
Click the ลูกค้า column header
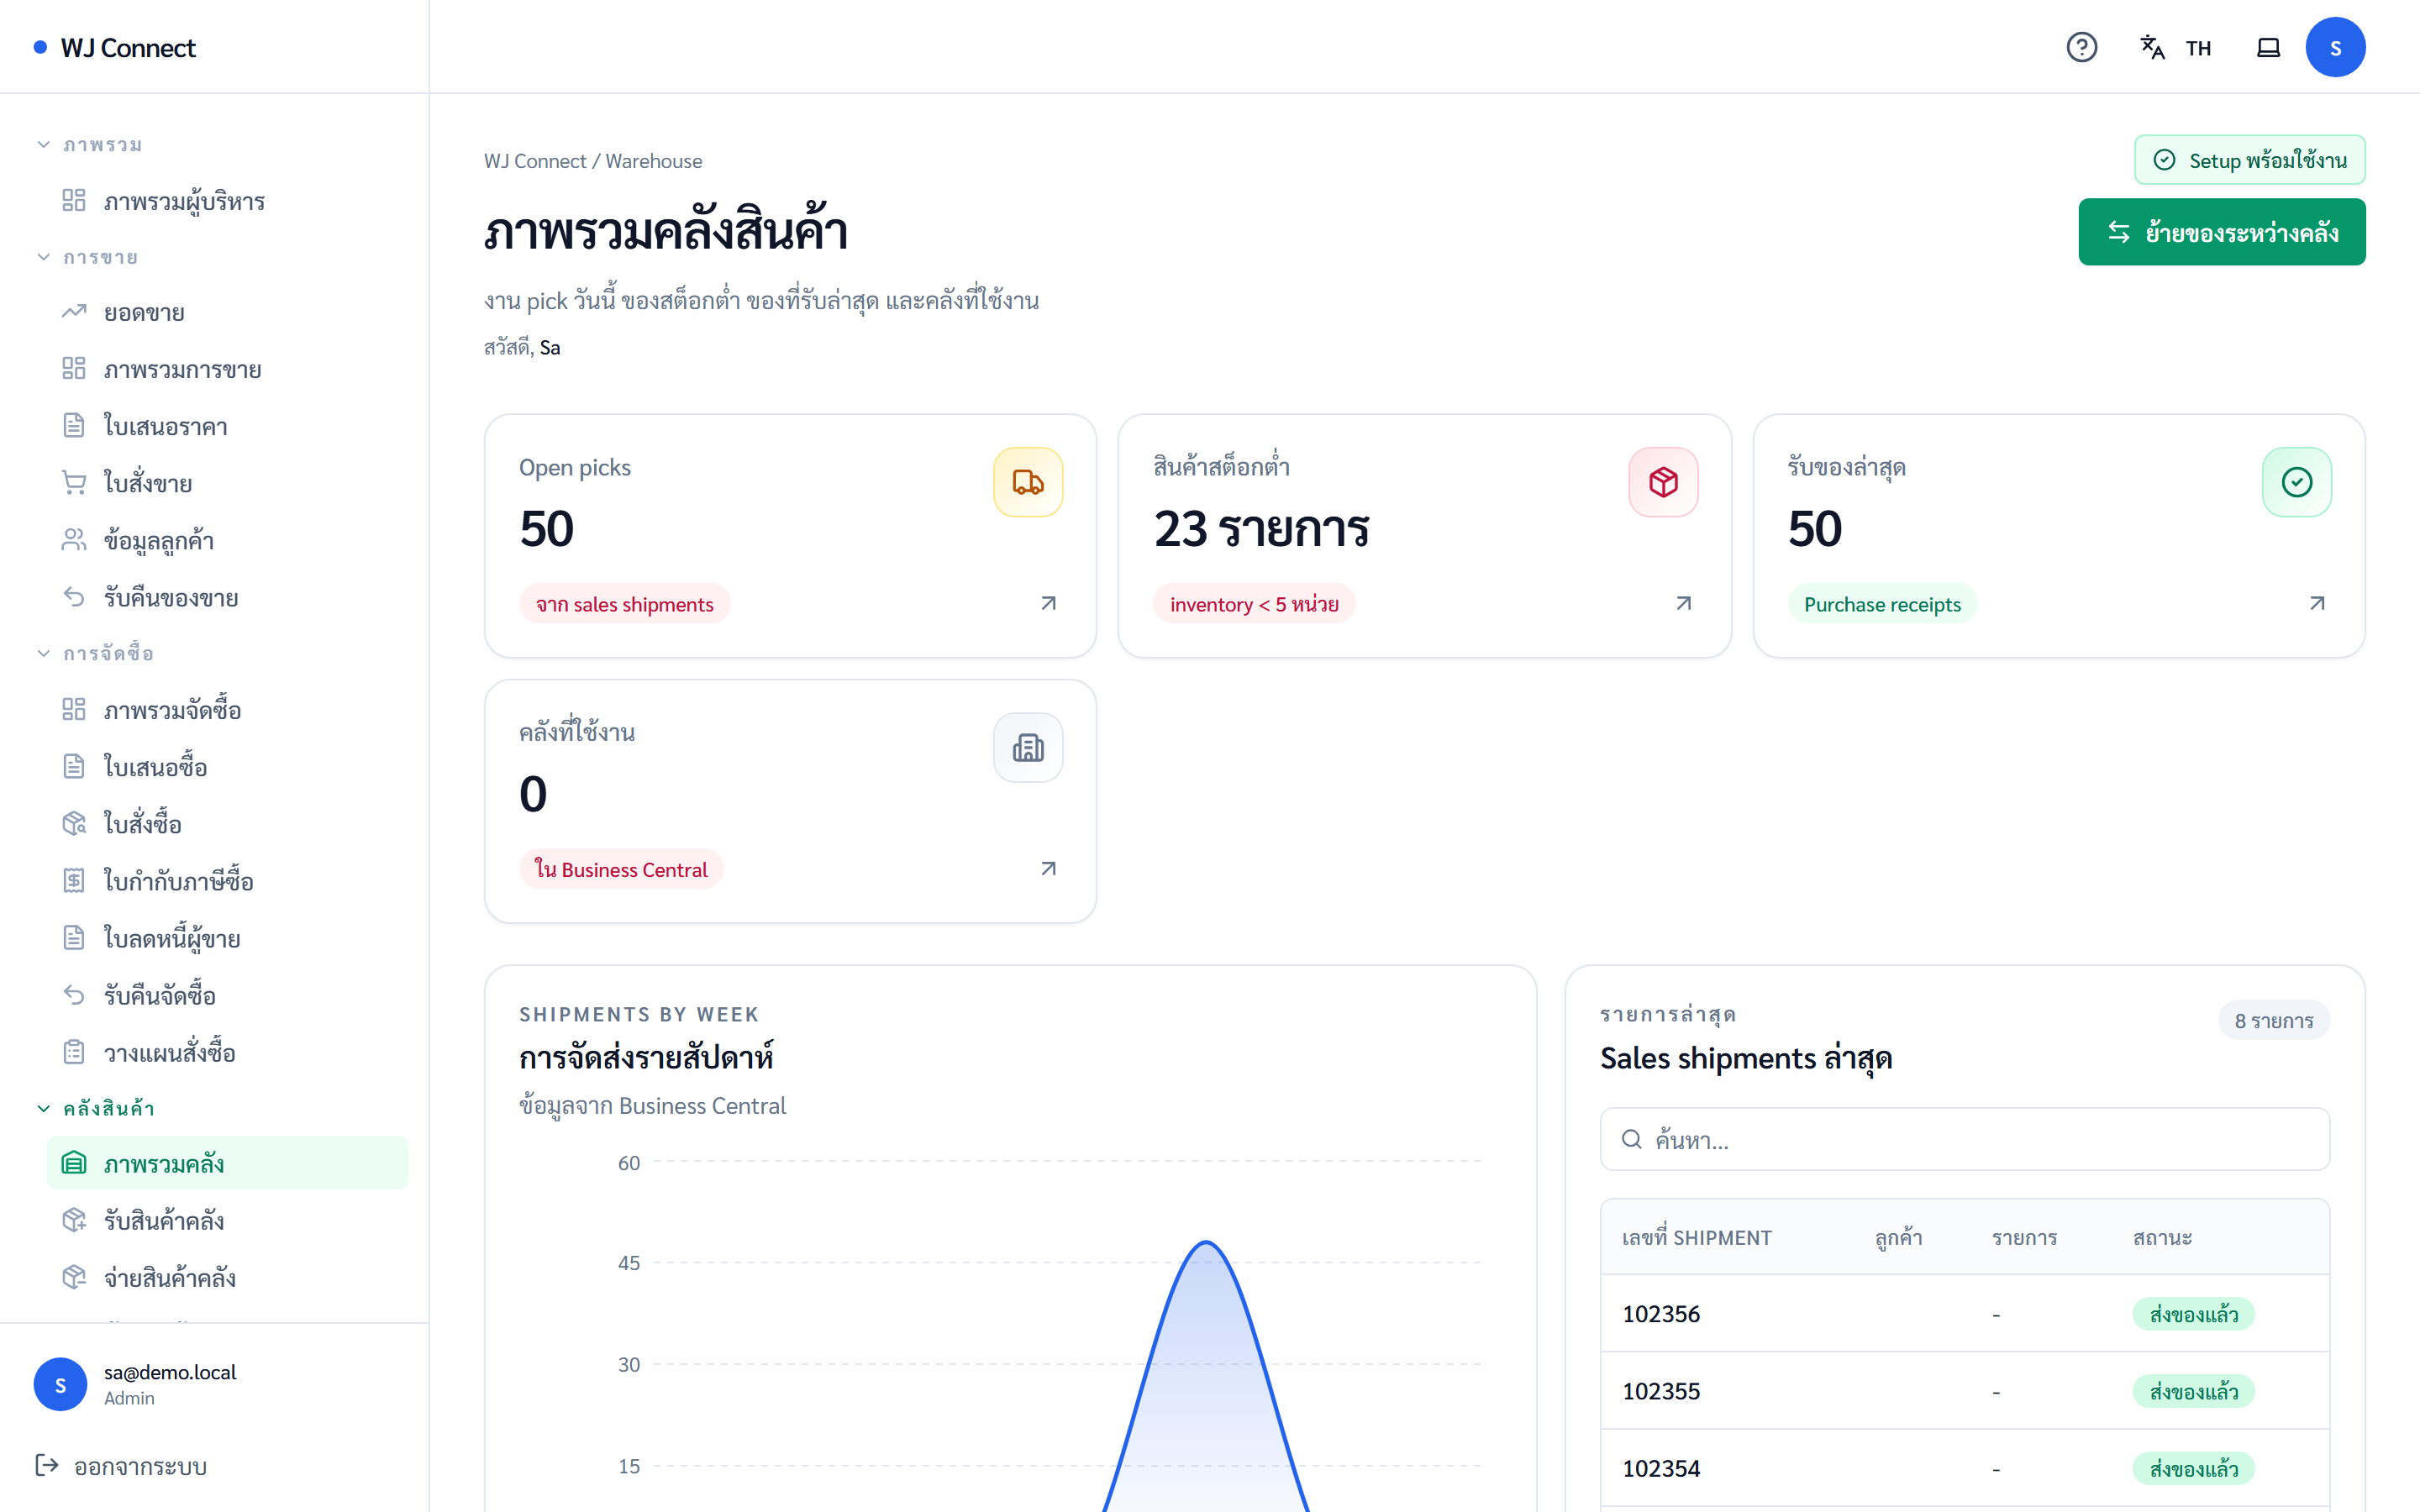point(1898,1237)
